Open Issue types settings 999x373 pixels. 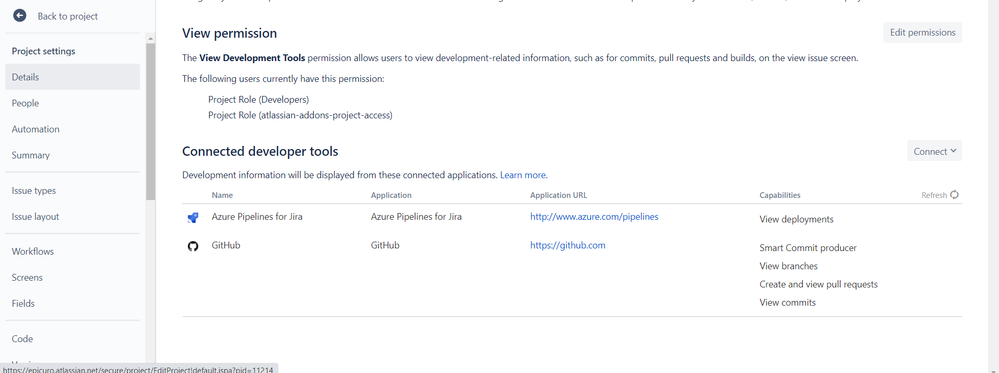(x=73, y=190)
